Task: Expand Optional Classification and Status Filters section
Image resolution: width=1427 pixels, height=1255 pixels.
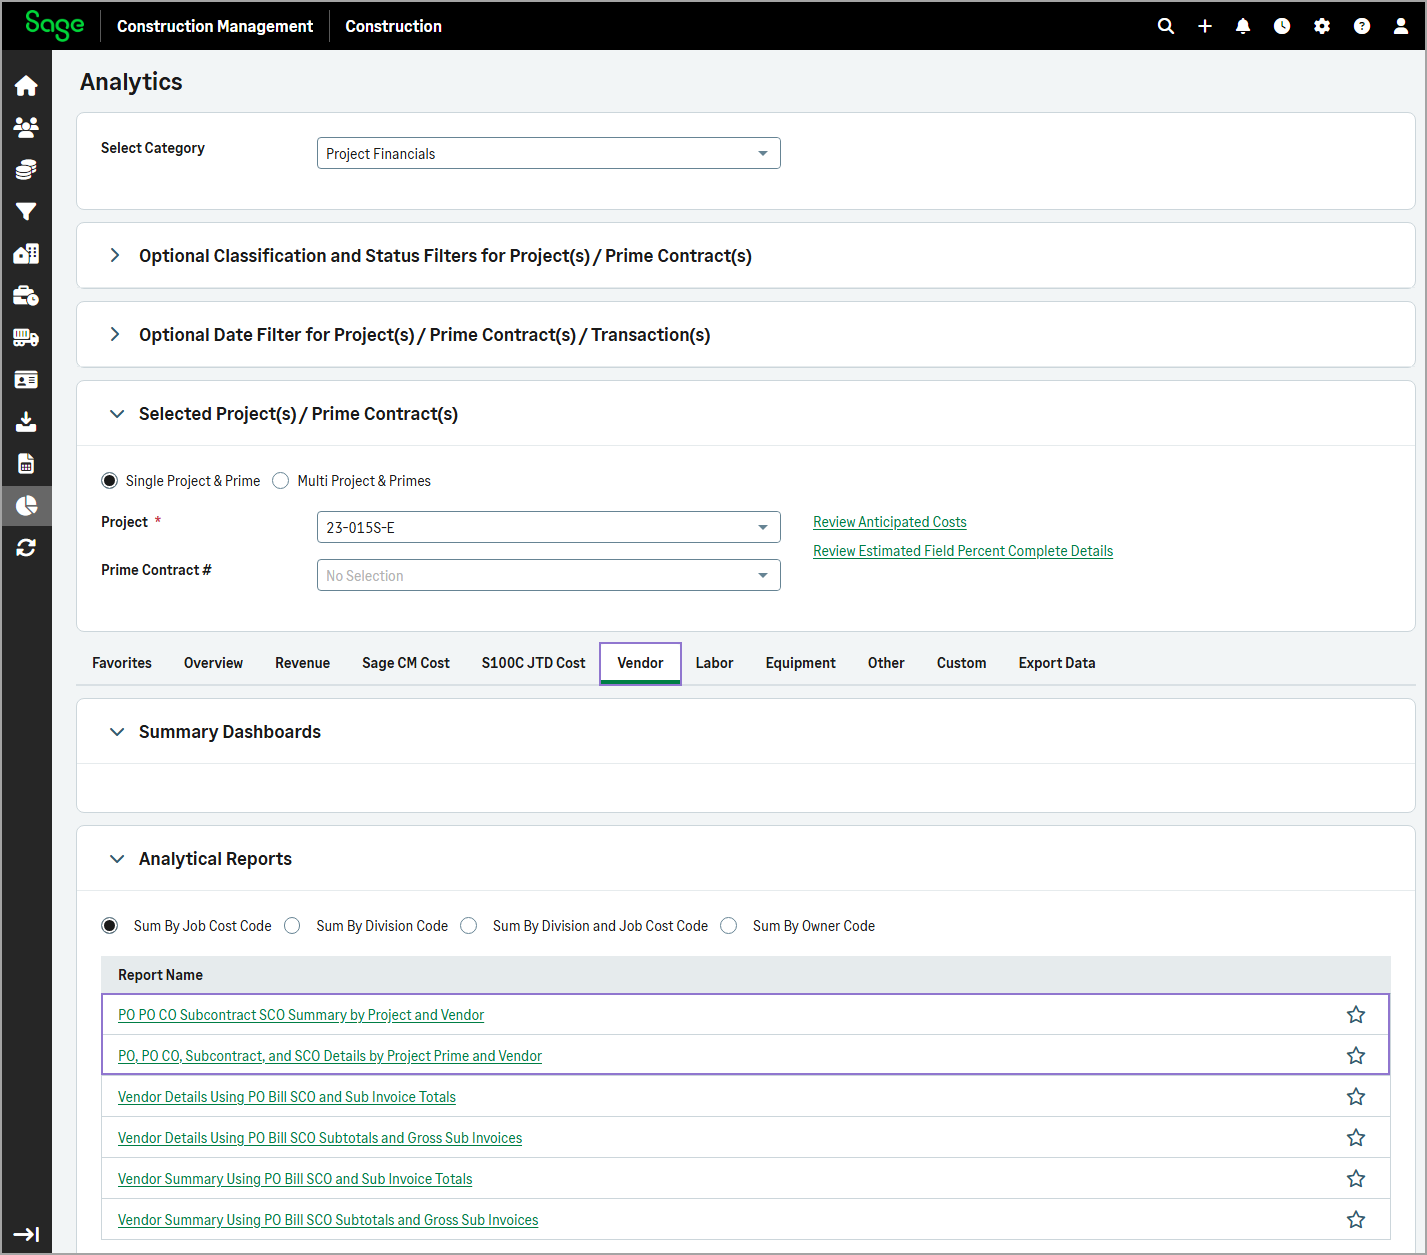Action: click(x=115, y=256)
